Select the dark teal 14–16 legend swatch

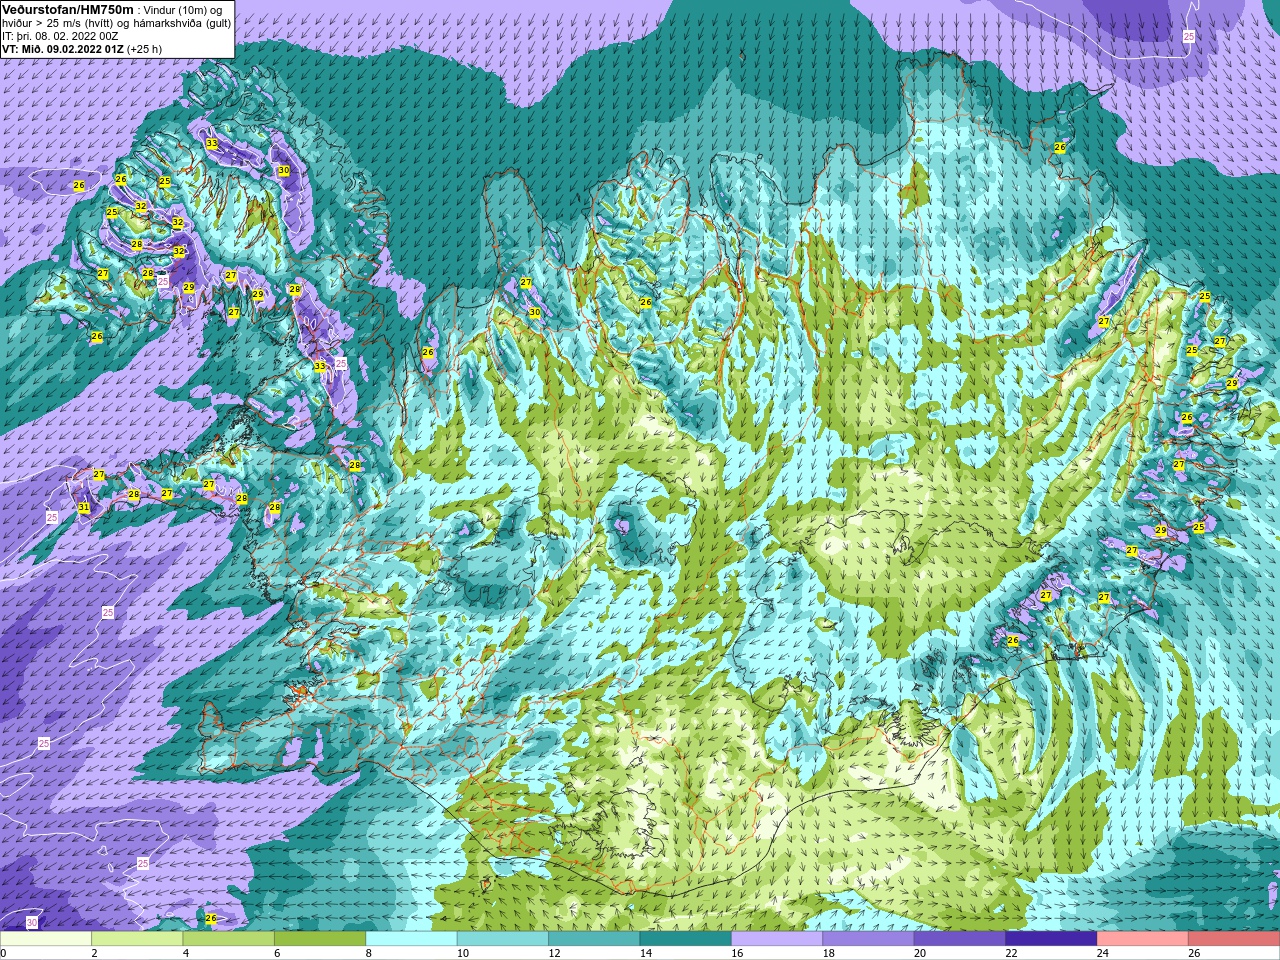click(686, 939)
